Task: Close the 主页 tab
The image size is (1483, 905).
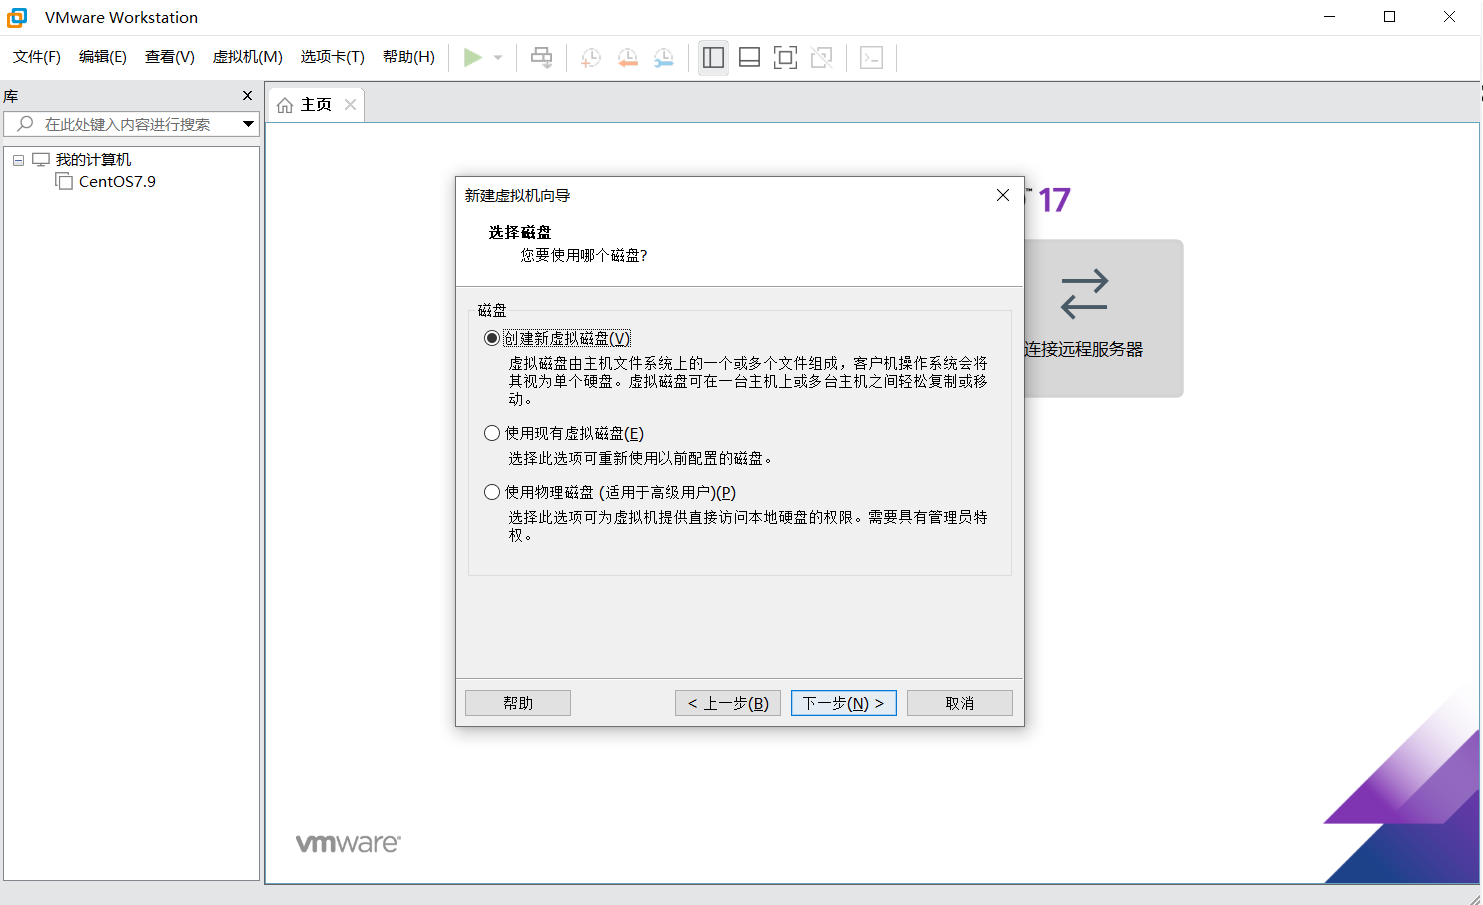Action: 350,105
